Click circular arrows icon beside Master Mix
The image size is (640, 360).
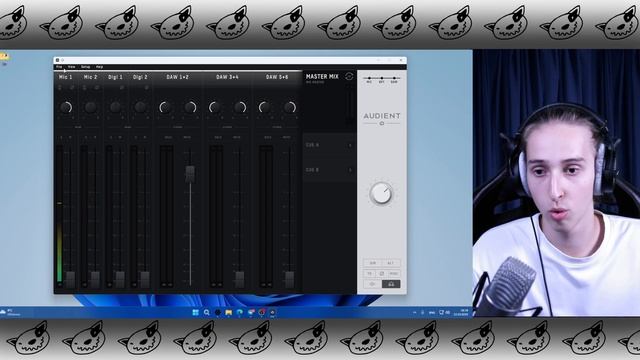click(349, 77)
